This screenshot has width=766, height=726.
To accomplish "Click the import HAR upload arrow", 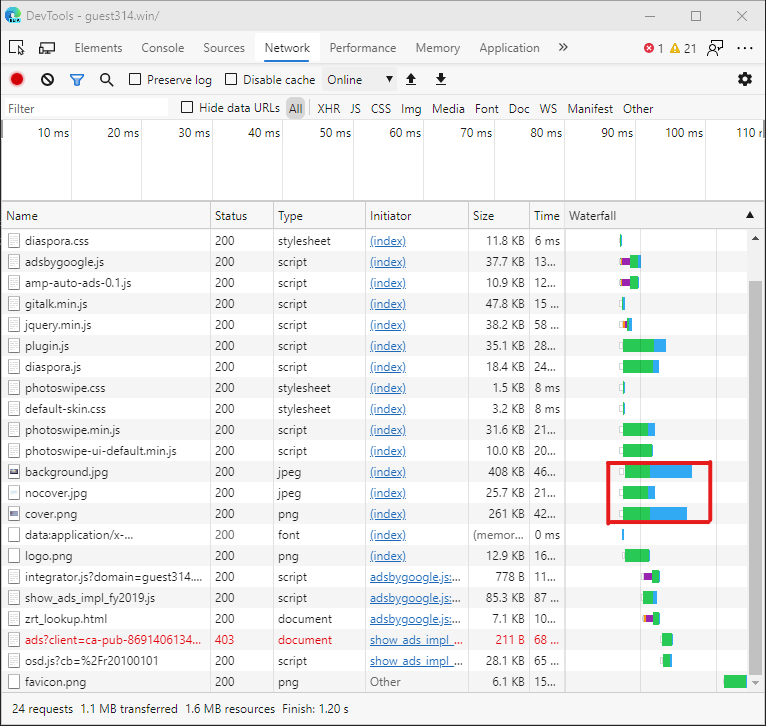I will [411, 79].
